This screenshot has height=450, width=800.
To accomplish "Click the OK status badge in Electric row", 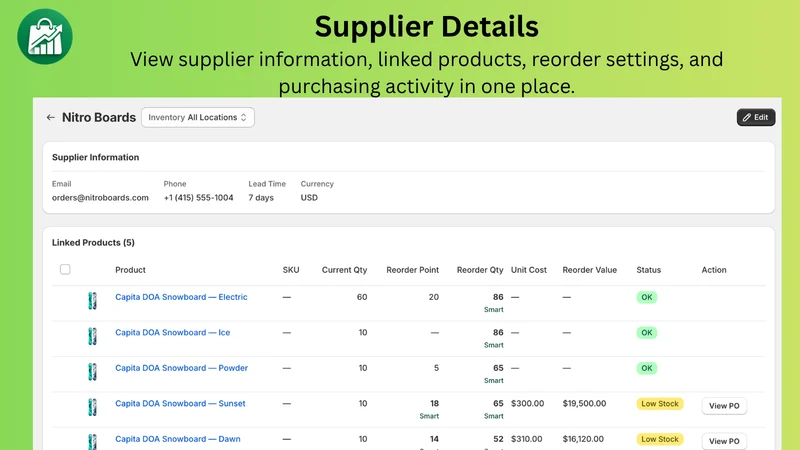I will click(x=646, y=297).
